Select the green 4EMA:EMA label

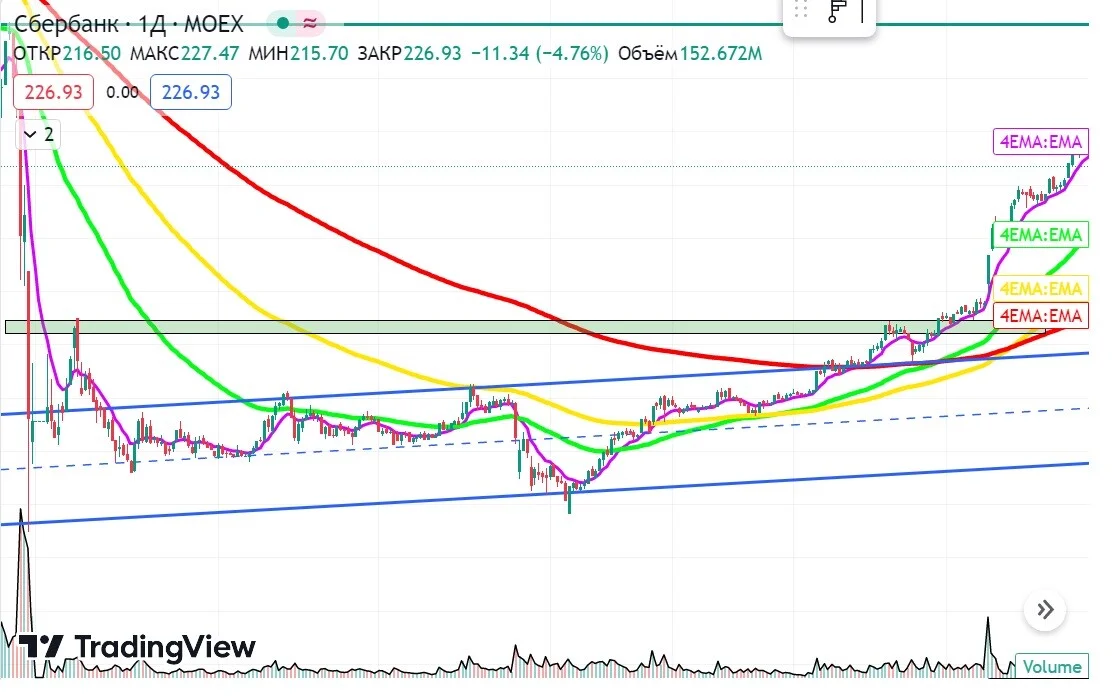point(1040,235)
